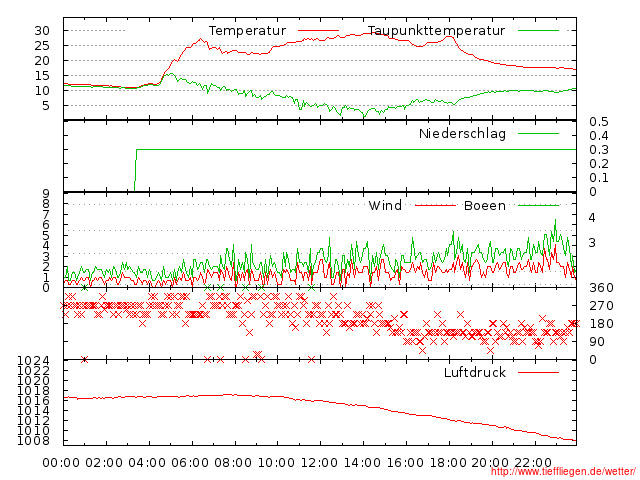Click the 16:00 time axis label
Image resolution: width=640 pixels, height=480 pixels.
coord(405,463)
